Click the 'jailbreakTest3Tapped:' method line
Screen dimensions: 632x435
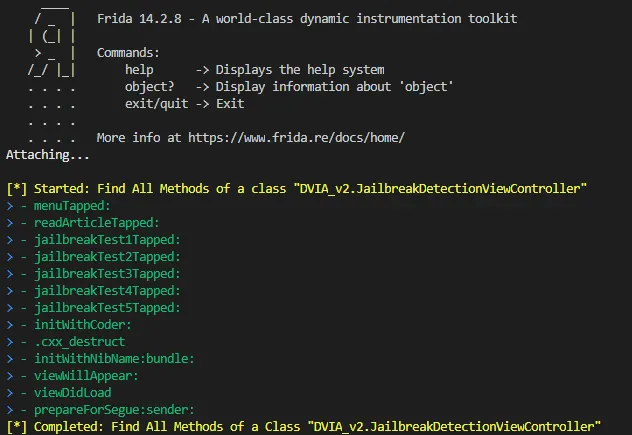click(94, 274)
